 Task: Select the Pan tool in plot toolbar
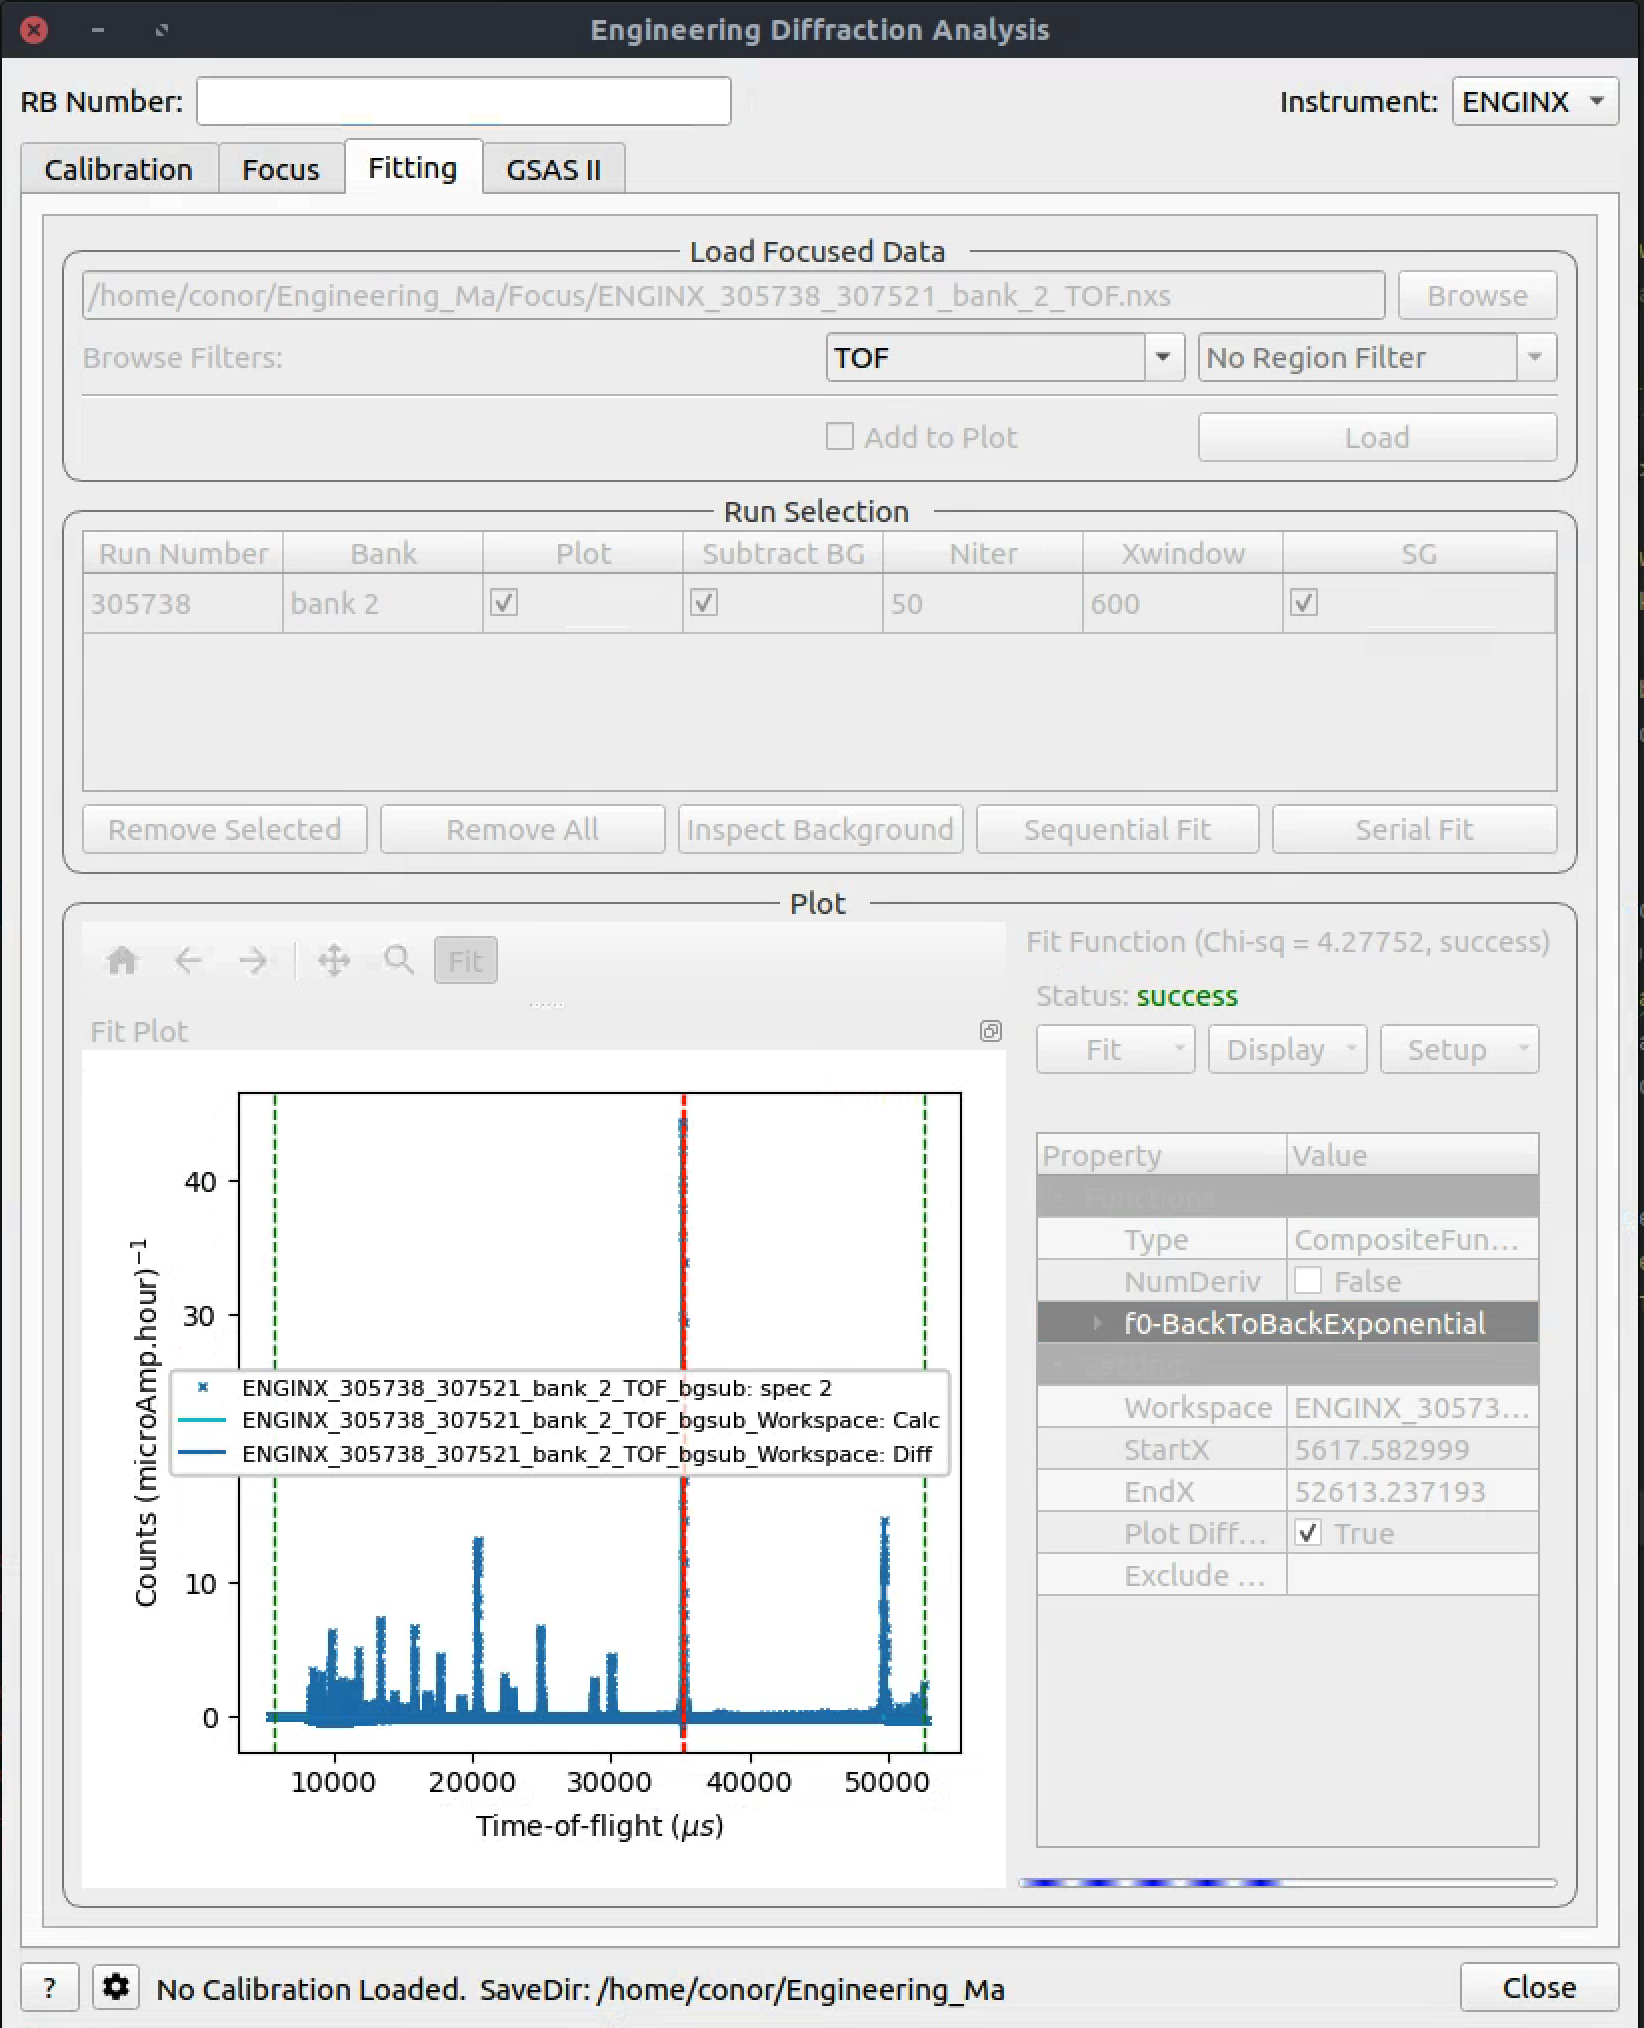334,961
